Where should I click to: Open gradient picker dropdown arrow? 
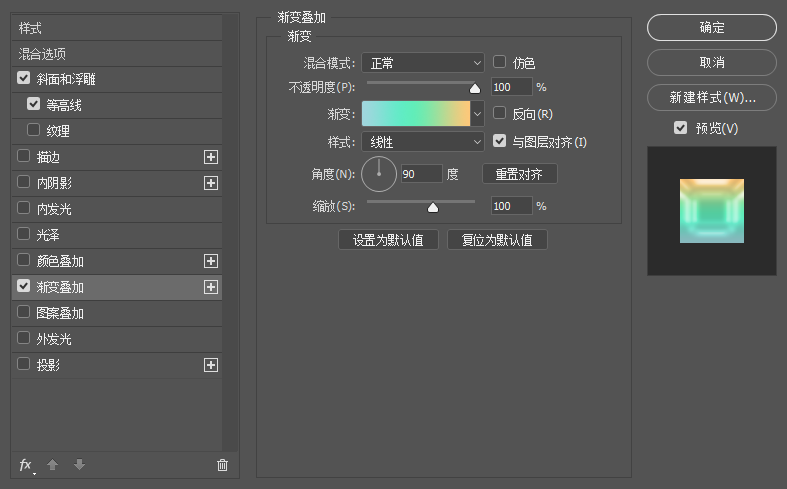click(477, 113)
